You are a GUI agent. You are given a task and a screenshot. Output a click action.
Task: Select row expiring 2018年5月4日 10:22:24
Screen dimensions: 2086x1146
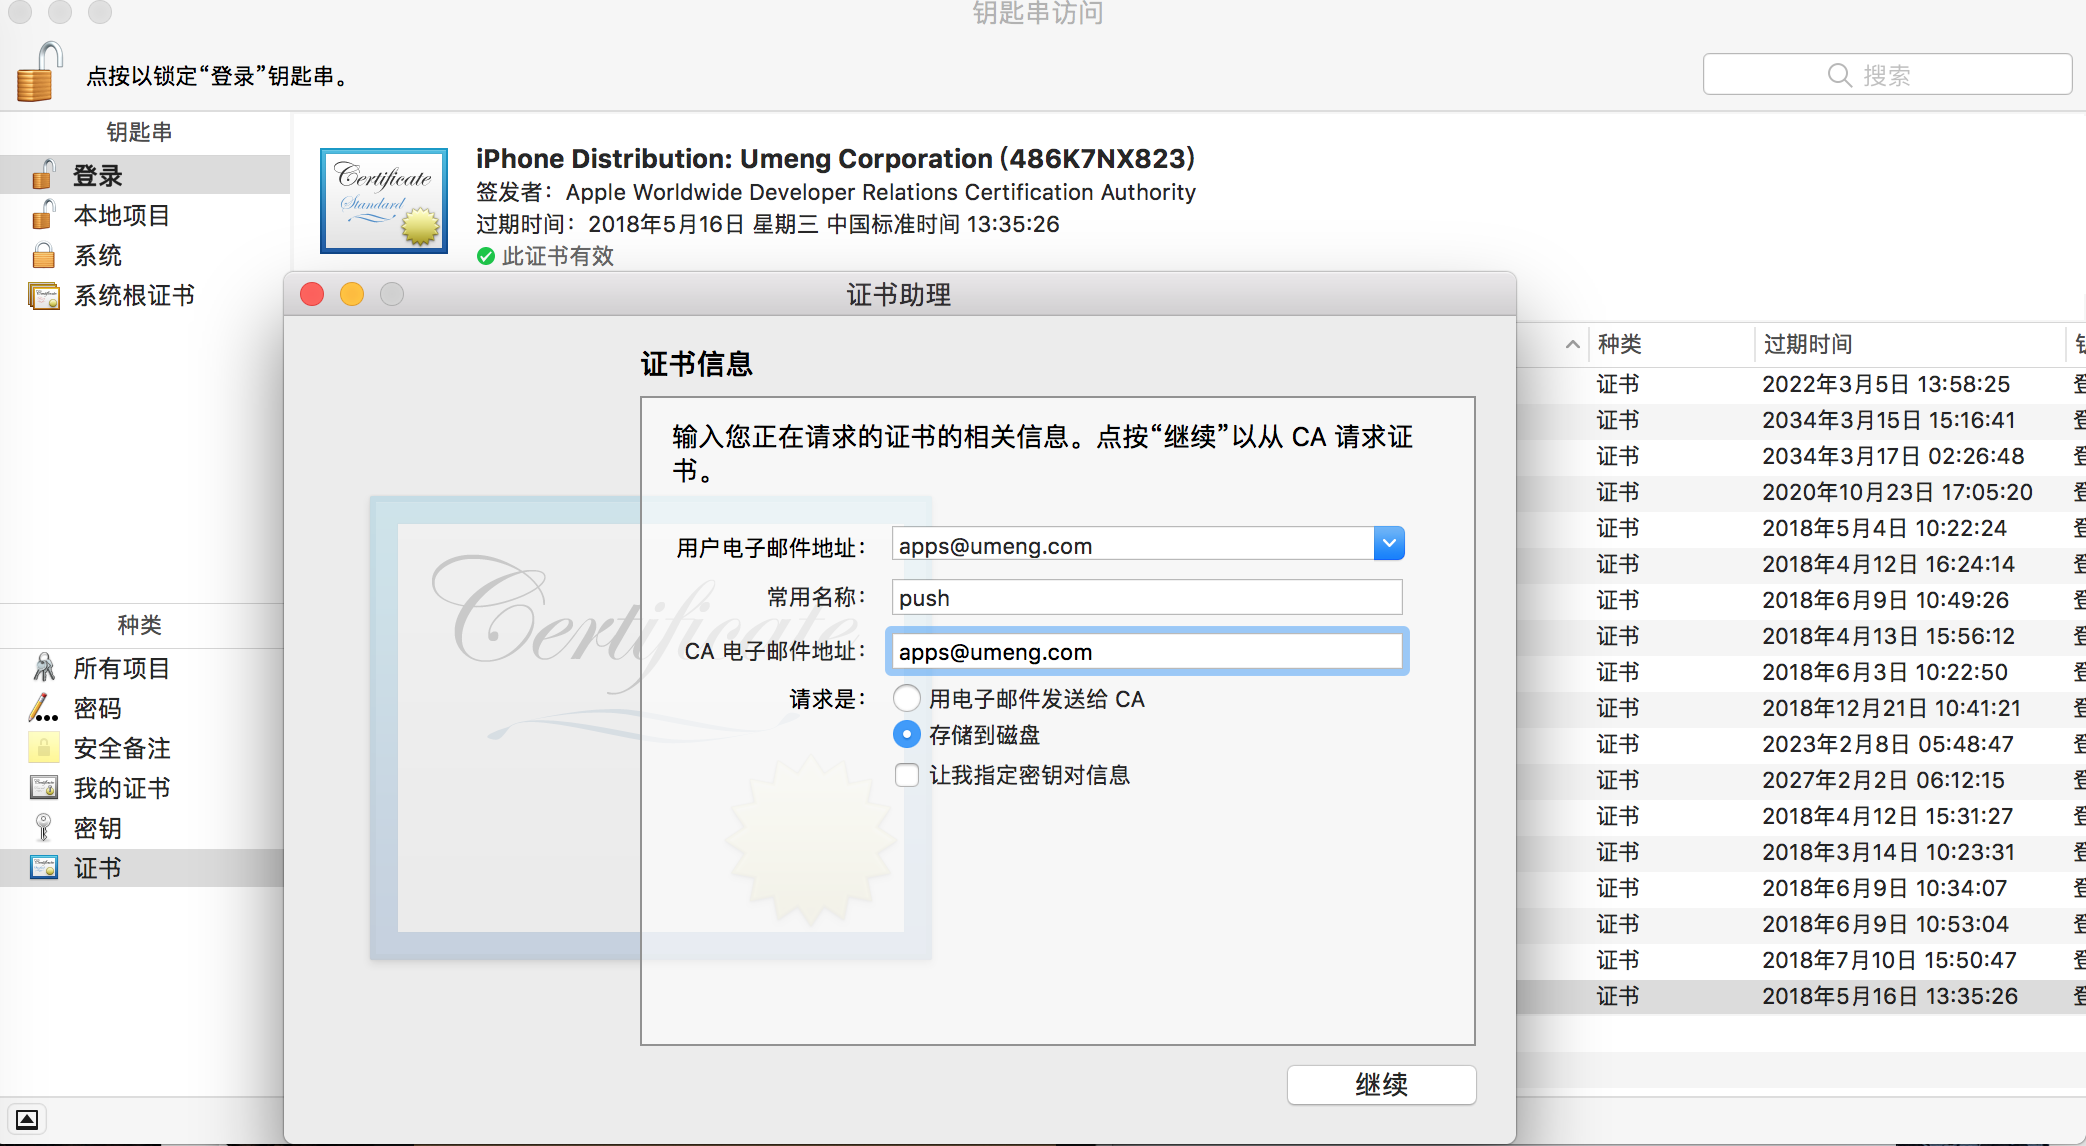[x=1801, y=528]
